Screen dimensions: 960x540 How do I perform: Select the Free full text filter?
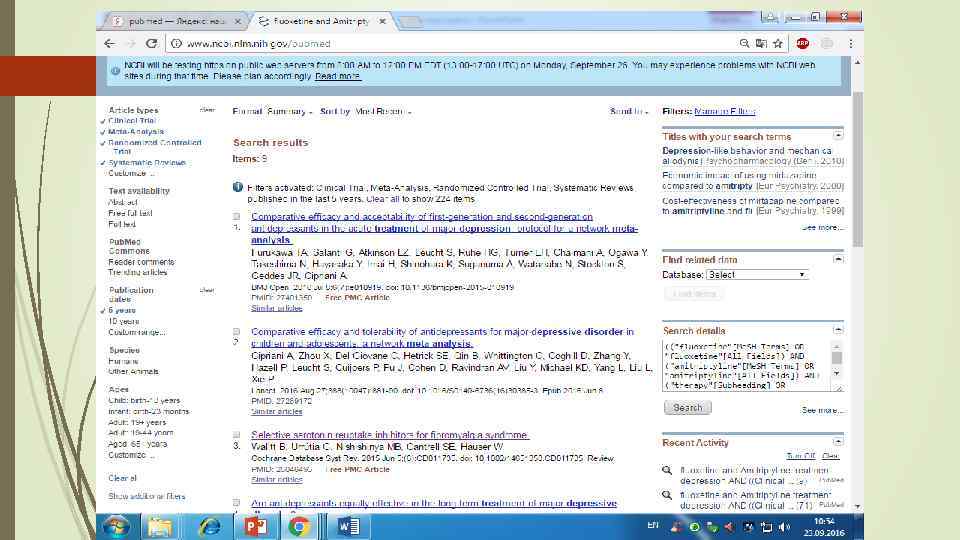[130, 213]
